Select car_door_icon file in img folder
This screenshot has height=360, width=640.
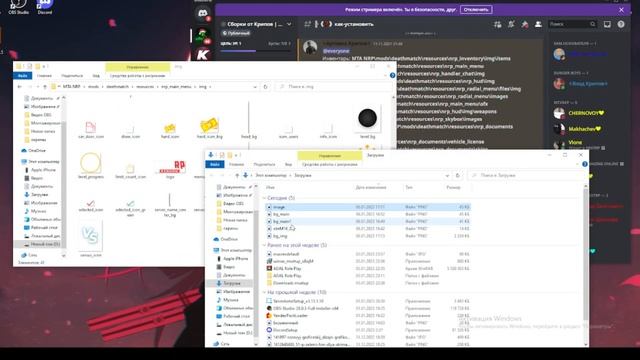[91, 130]
